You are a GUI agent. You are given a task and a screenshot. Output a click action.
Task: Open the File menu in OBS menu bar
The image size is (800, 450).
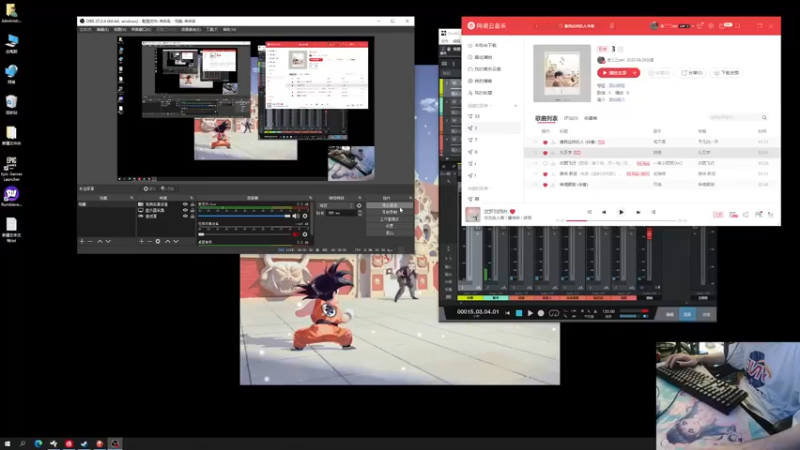(x=85, y=30)
